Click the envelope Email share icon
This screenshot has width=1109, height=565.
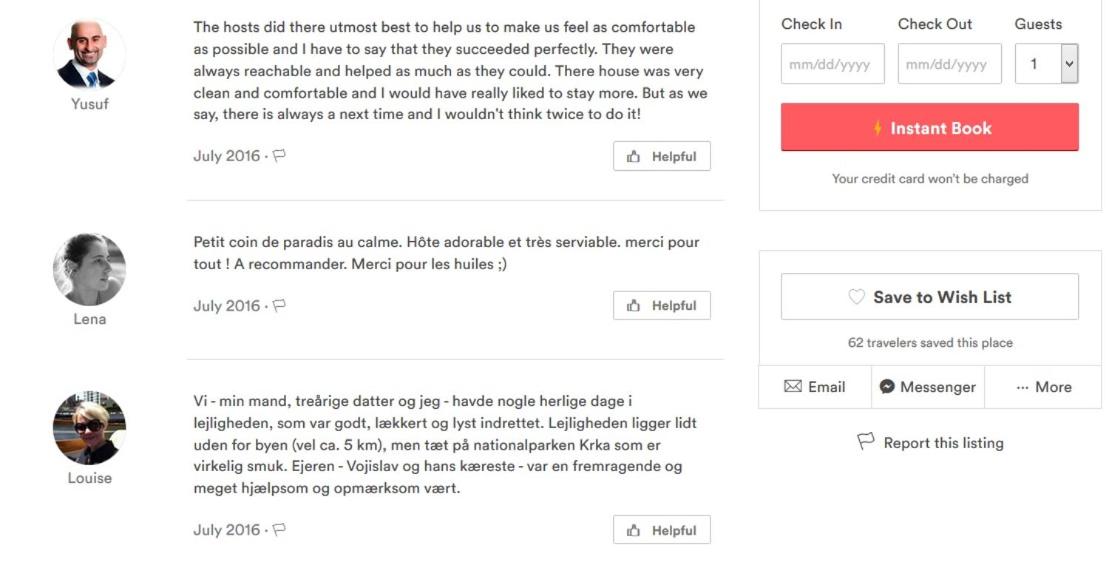793,386
